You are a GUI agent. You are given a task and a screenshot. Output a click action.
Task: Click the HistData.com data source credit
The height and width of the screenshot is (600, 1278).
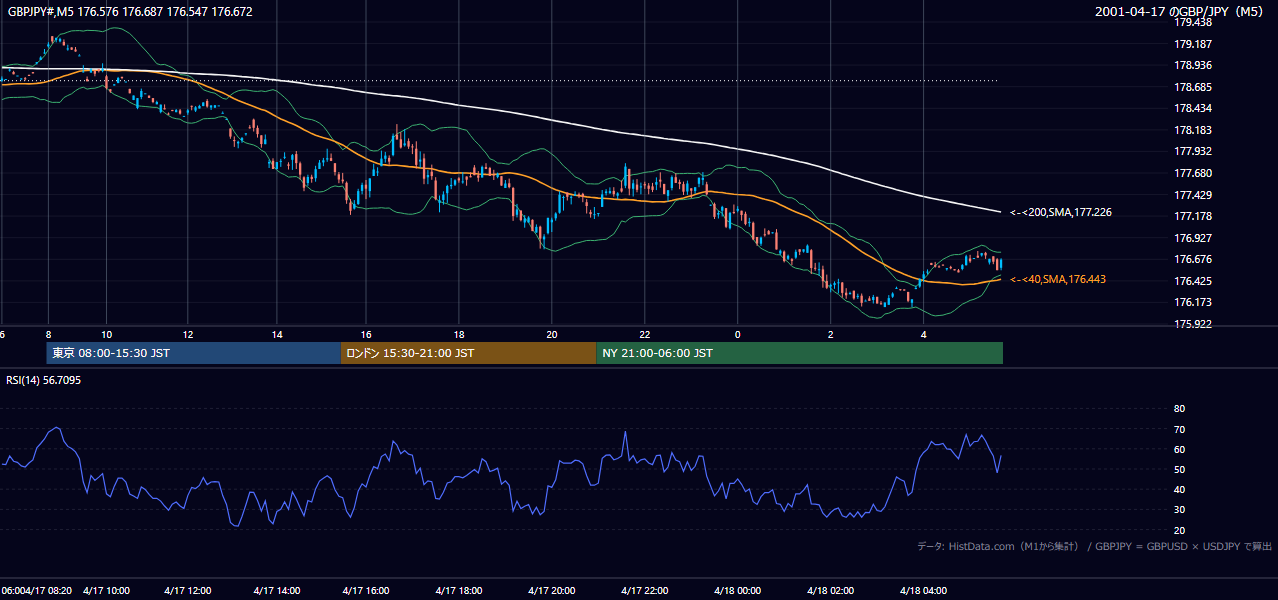point(1094,546)
